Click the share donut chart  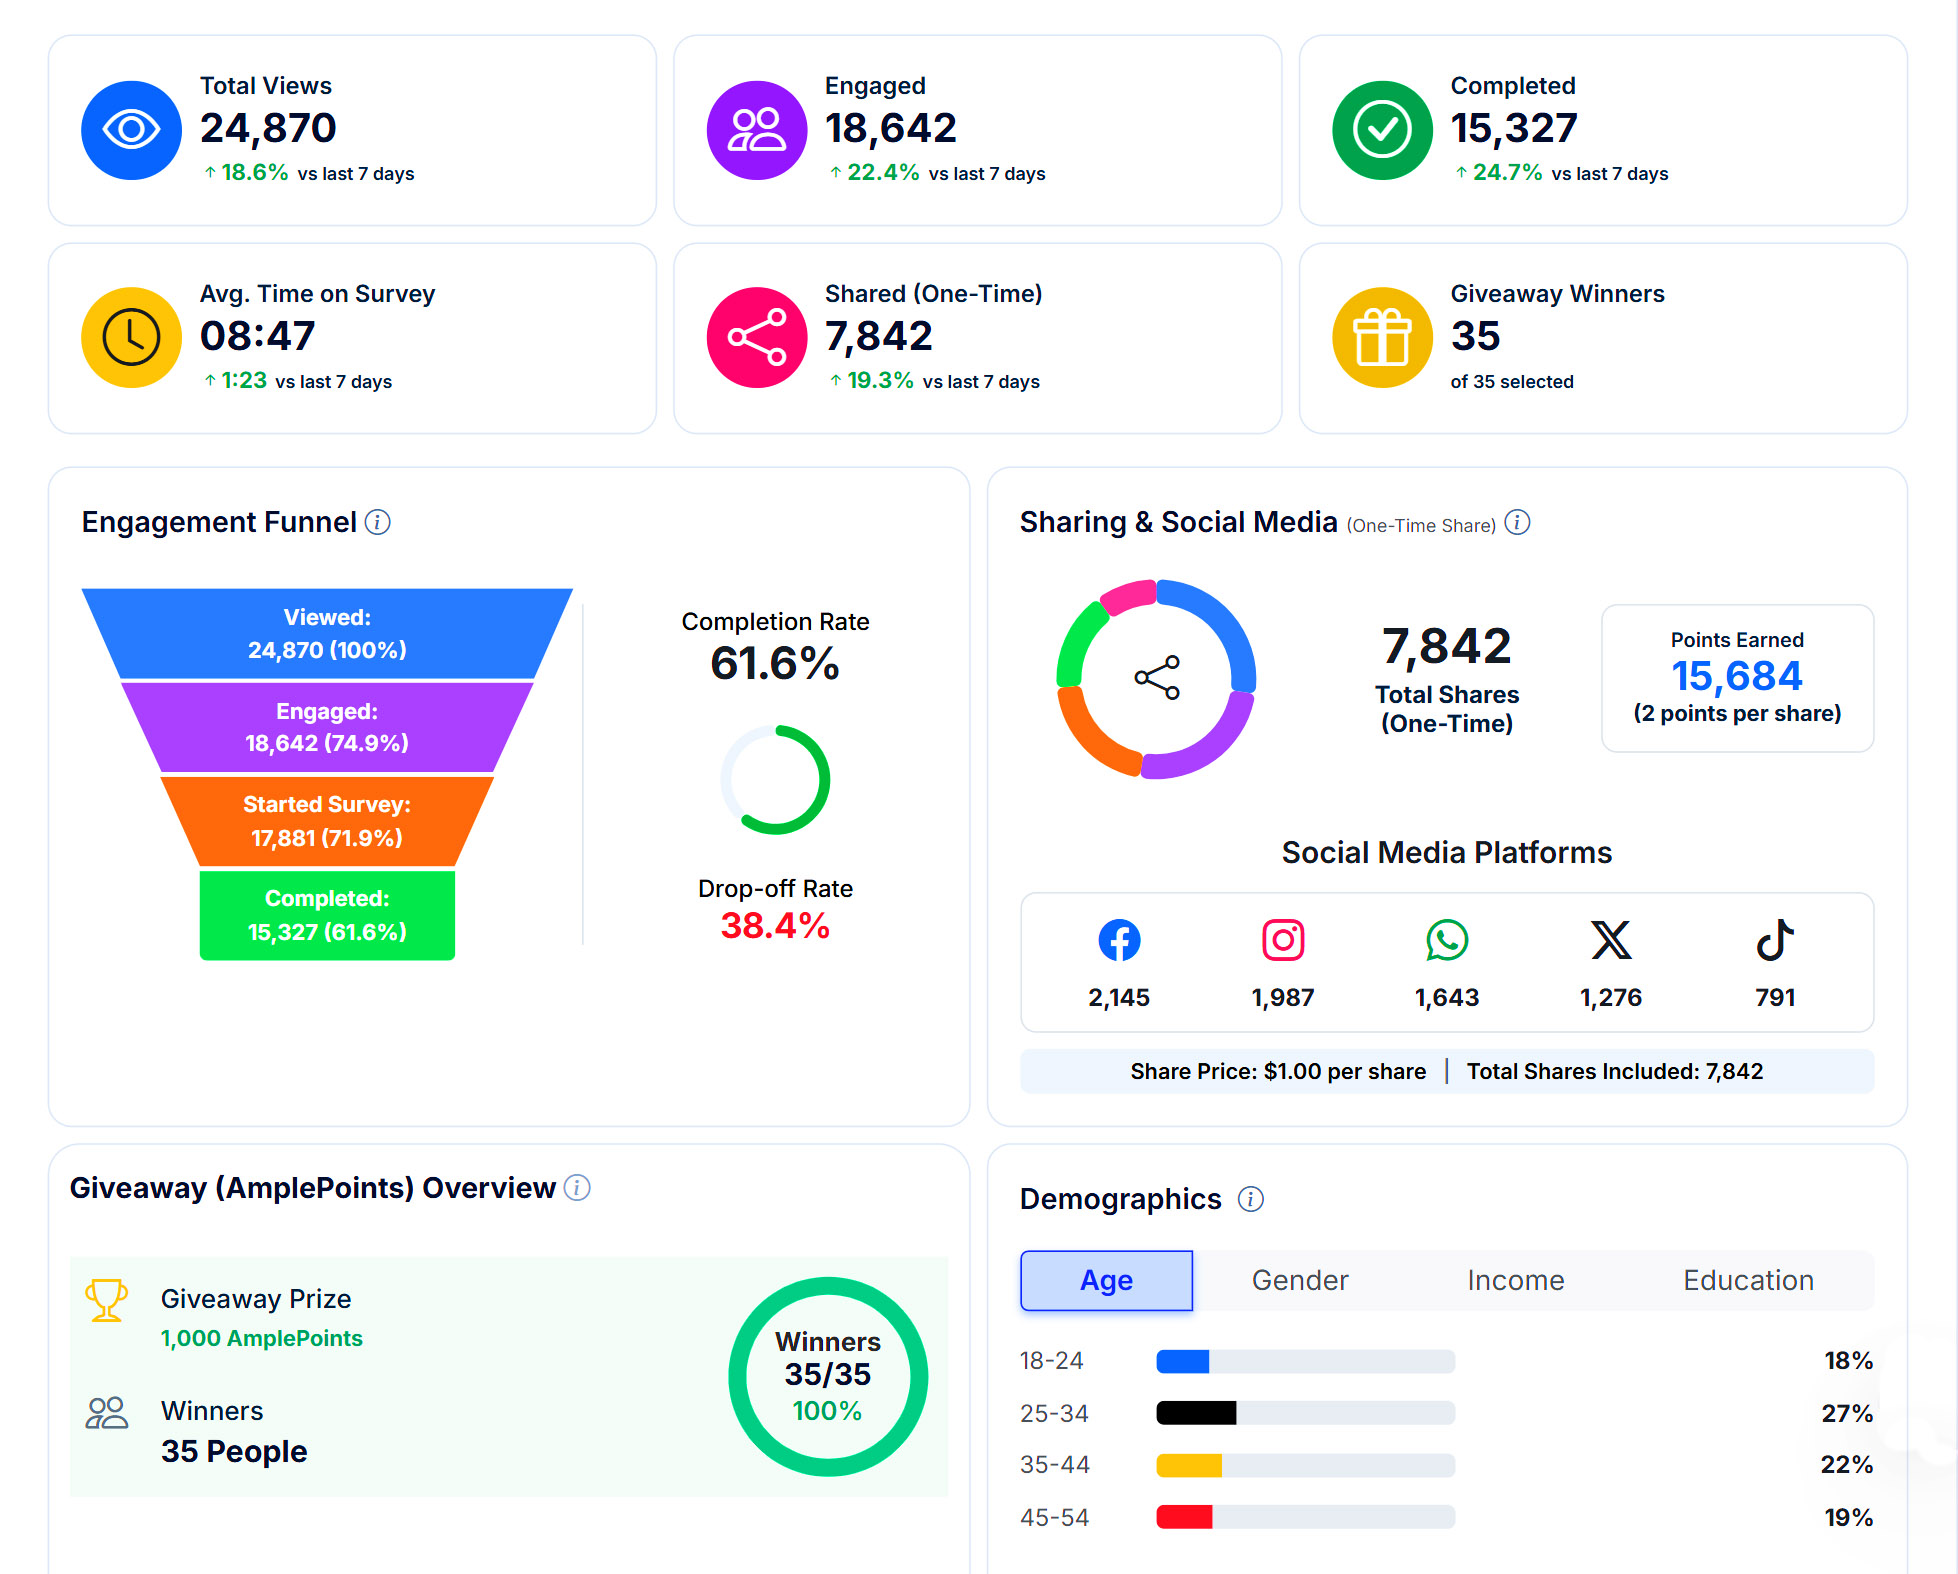pos(1156,679)
